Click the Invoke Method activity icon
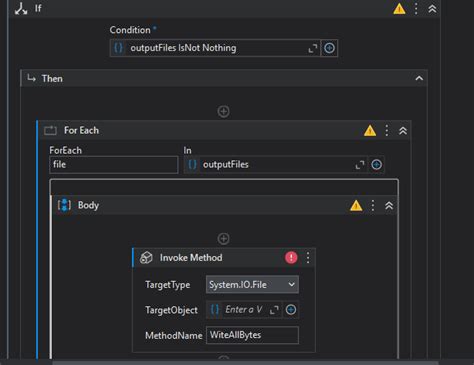Screen dimensions: 474x365 (x=146, y=258)
